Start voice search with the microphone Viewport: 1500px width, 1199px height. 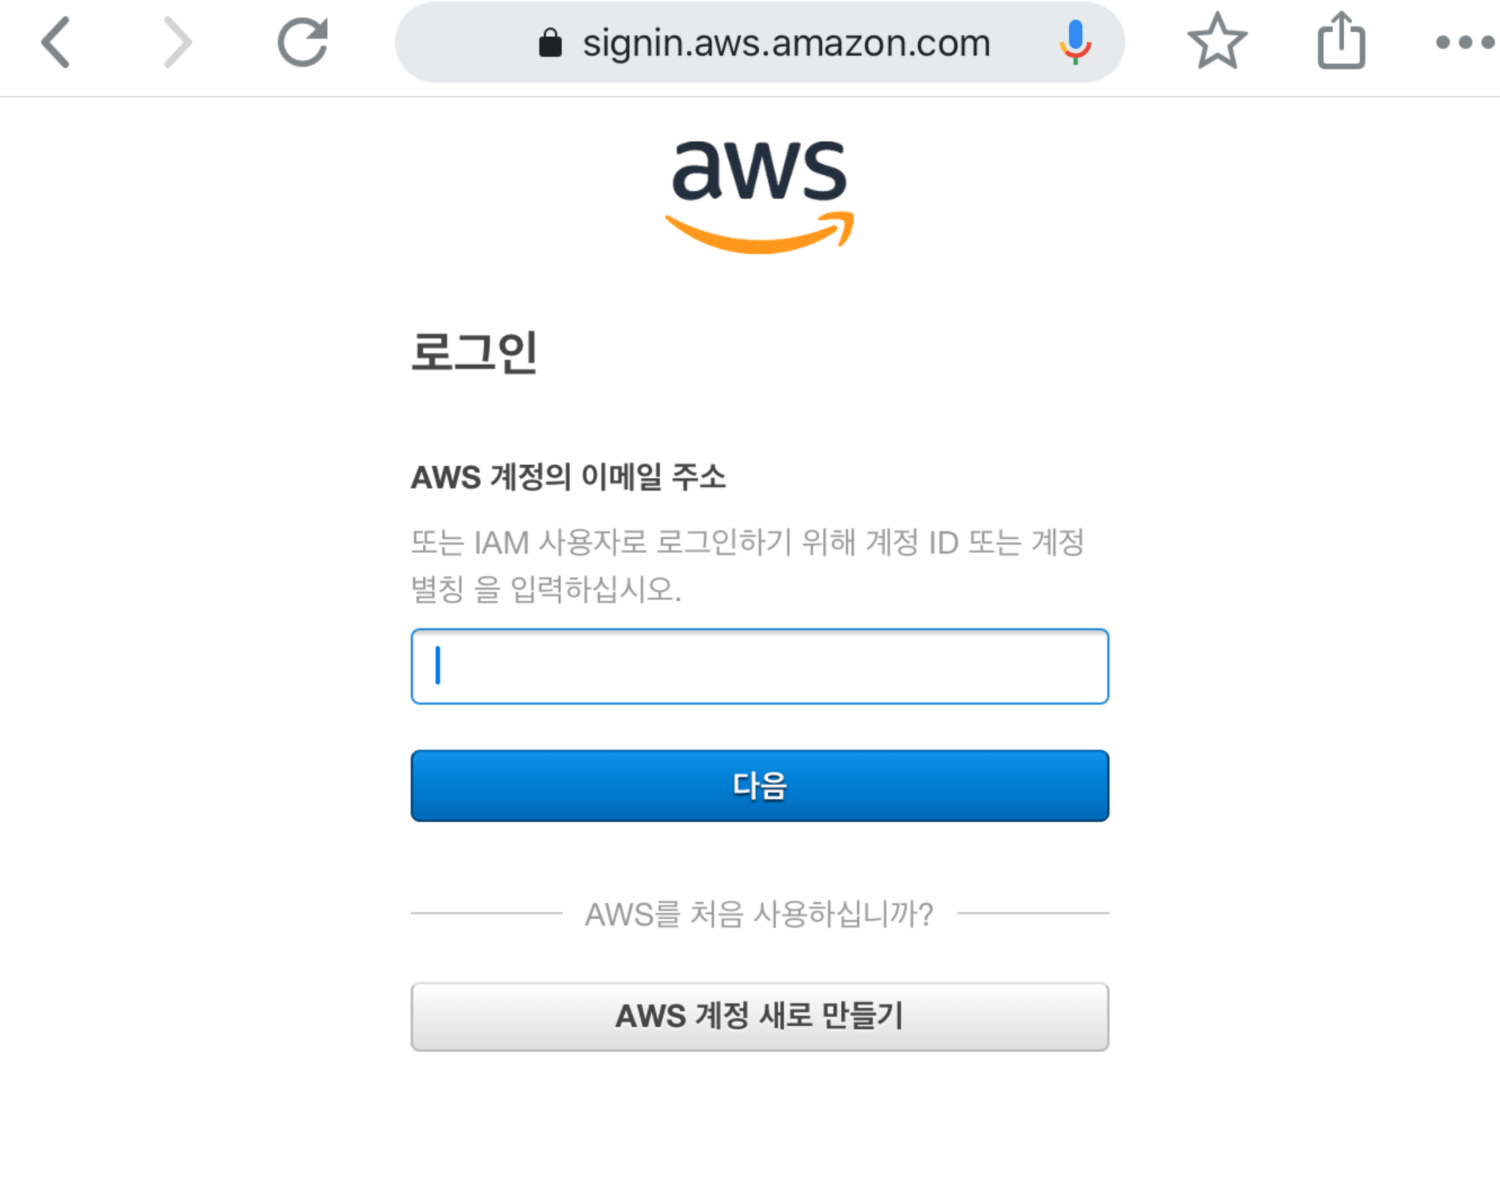tap(1075, 43)
